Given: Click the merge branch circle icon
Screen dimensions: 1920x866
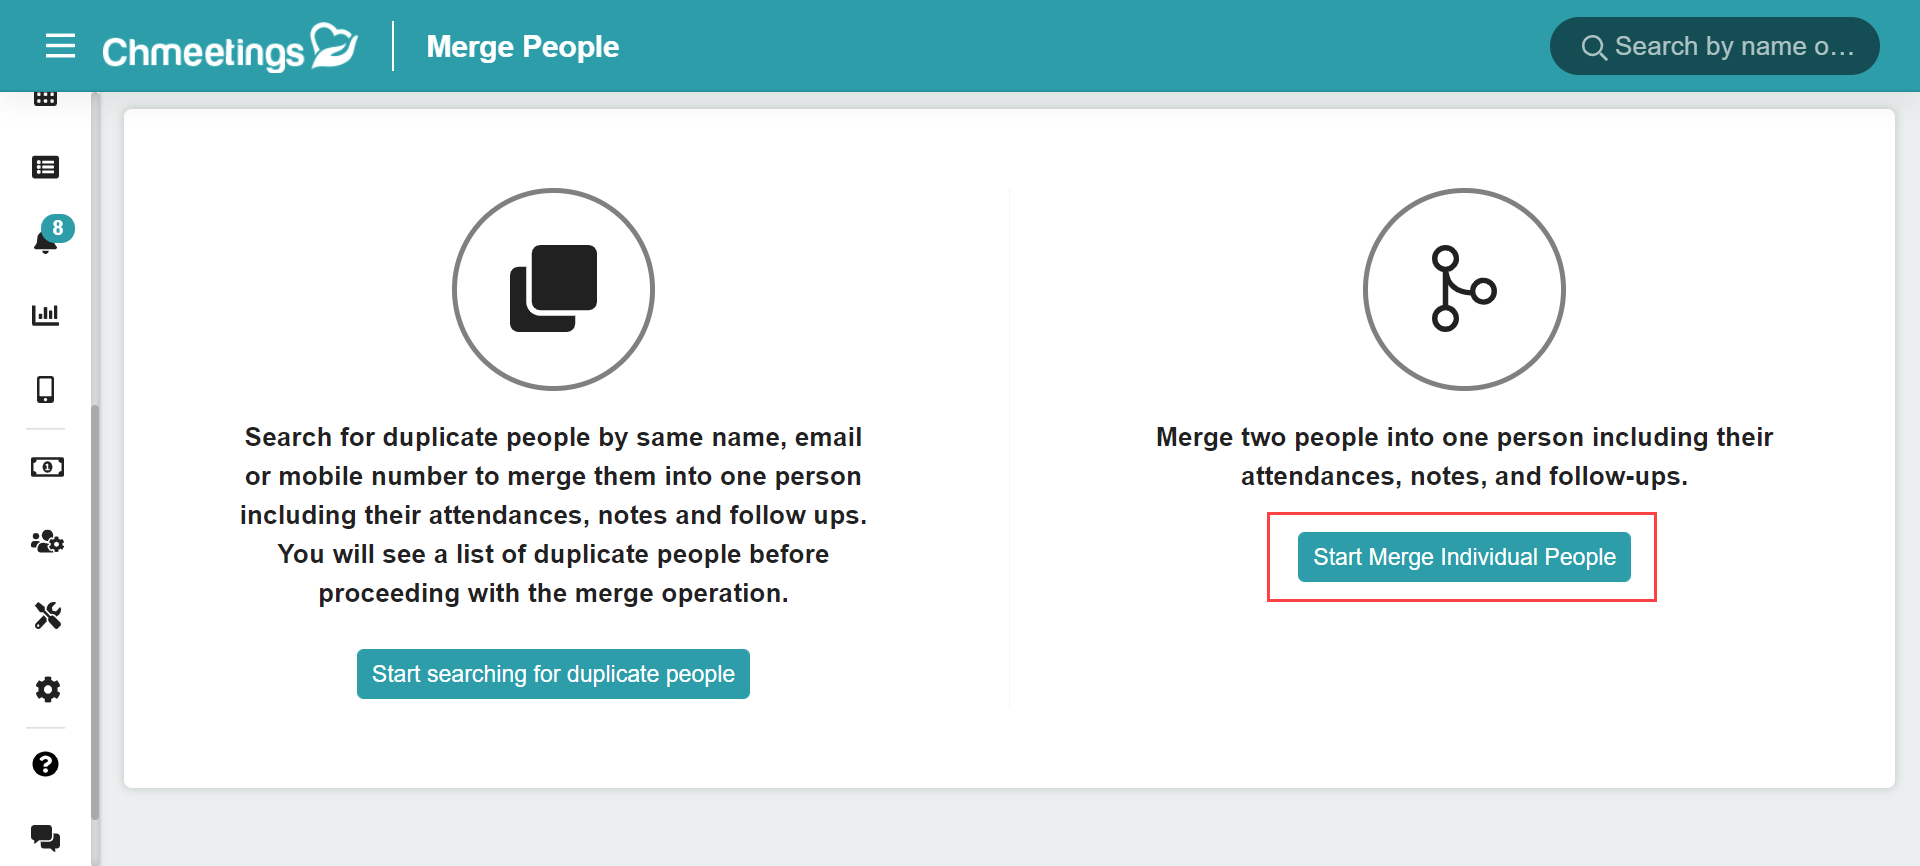Looking at the screenshot, I should point(1464,289).
